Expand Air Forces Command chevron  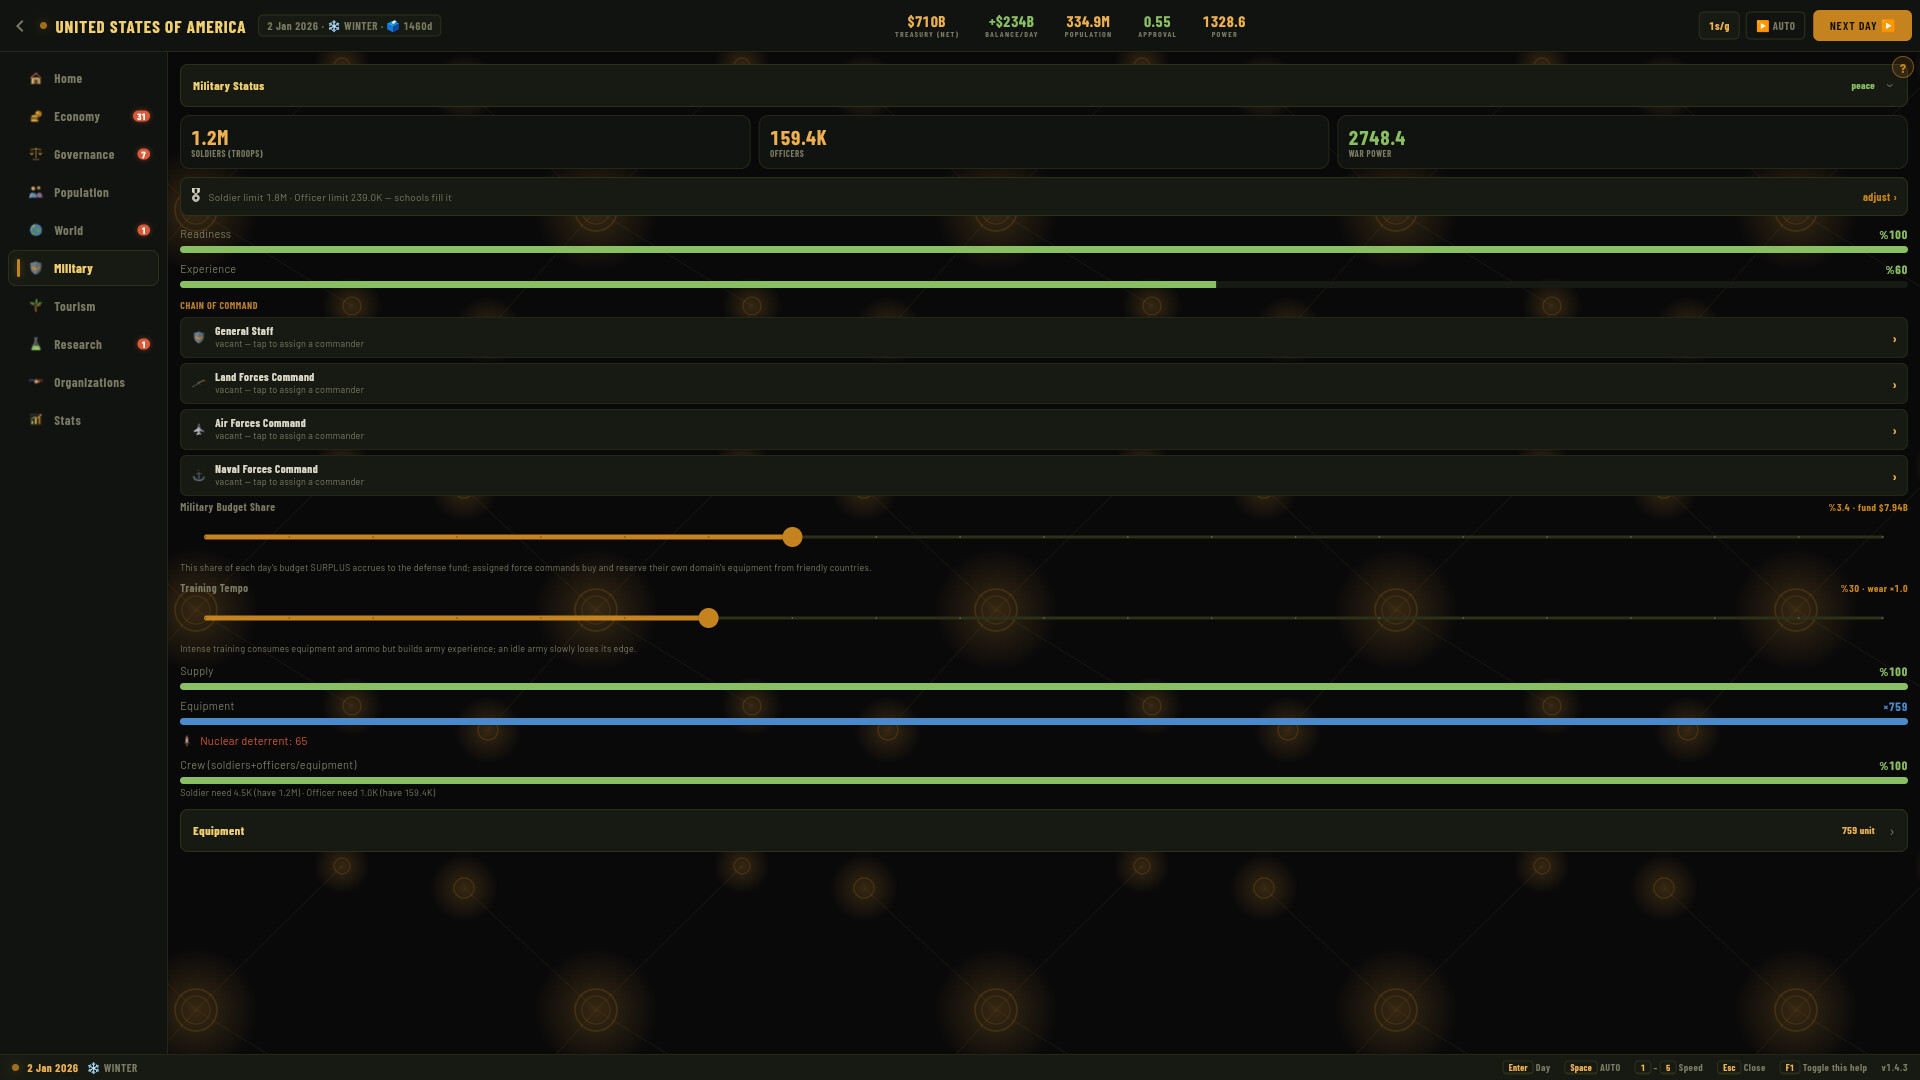click(x=1894, y=432)
